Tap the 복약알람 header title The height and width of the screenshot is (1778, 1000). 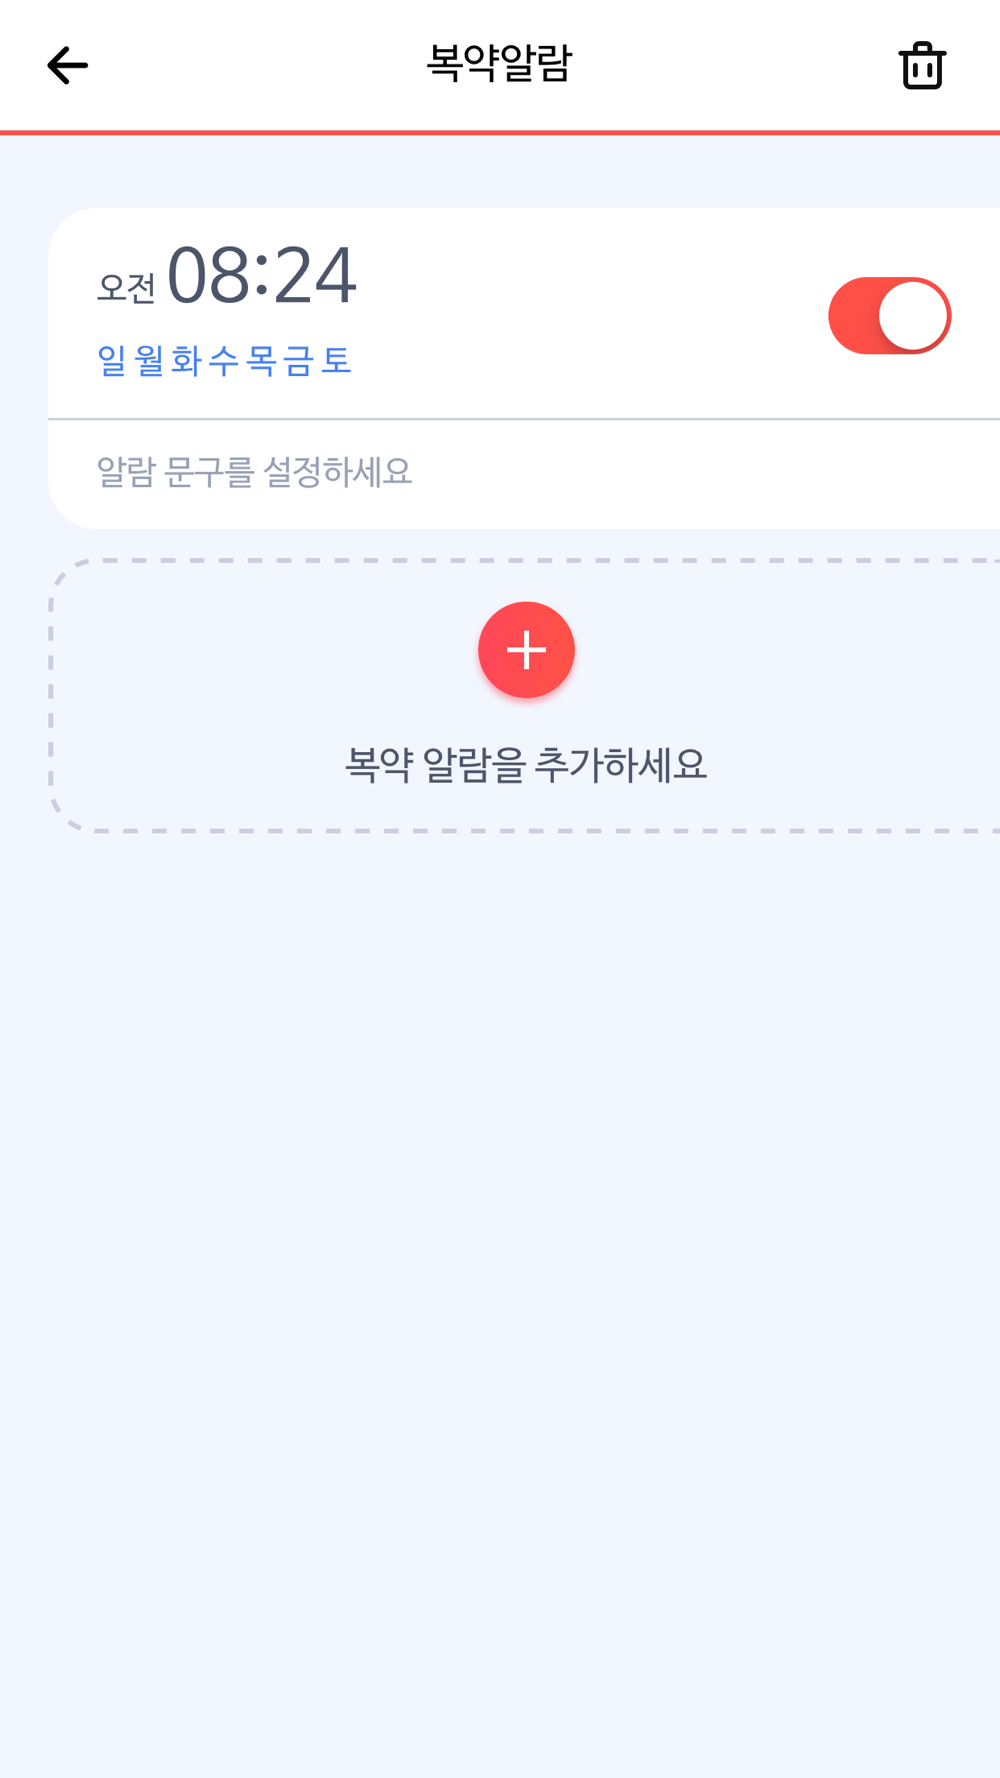click(499, 63)
